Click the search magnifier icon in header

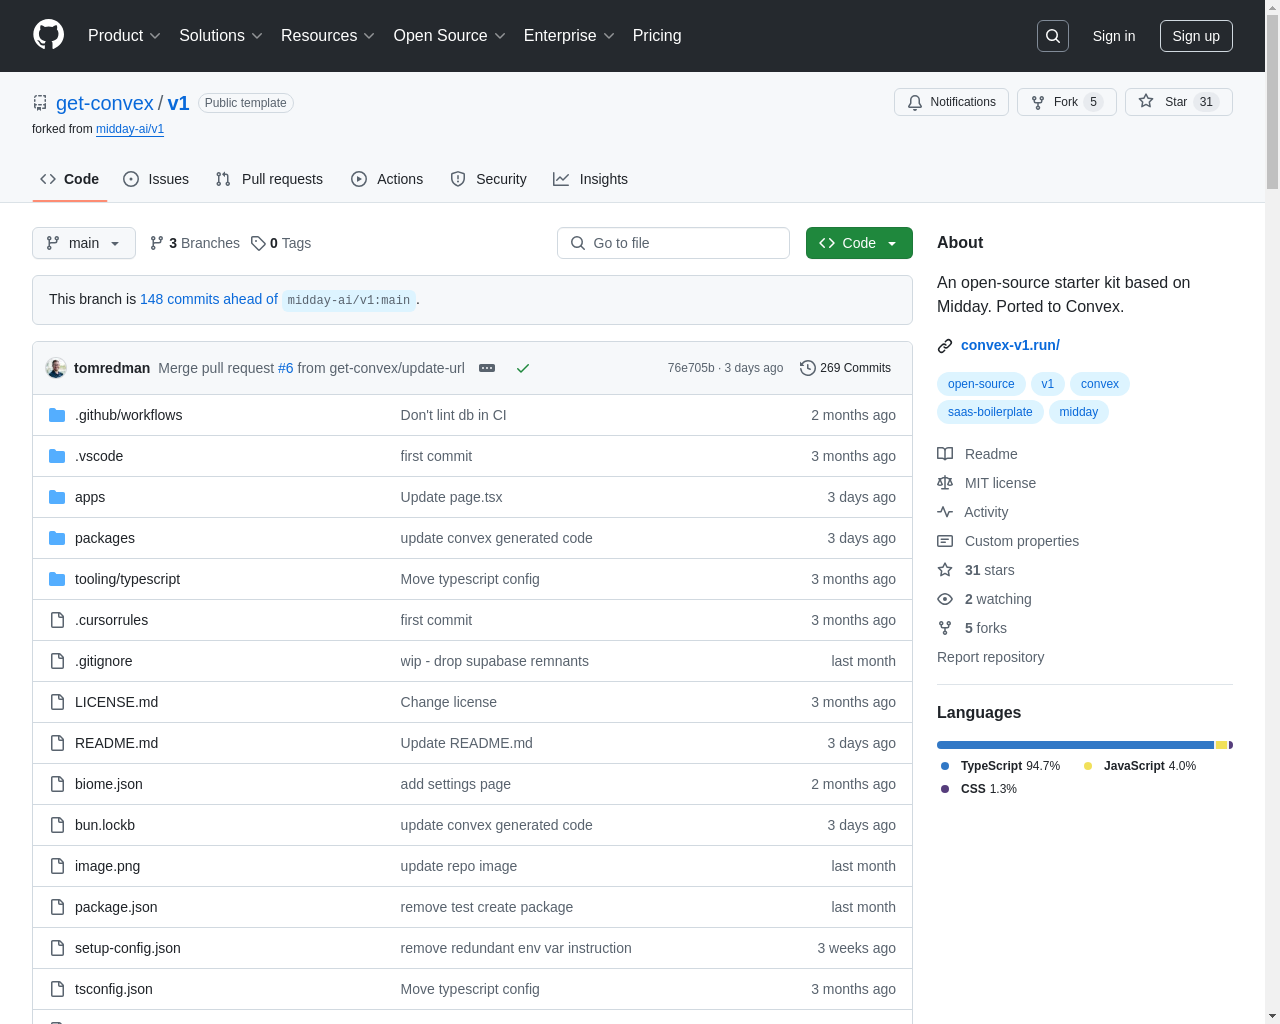(x=1053, y=36)
